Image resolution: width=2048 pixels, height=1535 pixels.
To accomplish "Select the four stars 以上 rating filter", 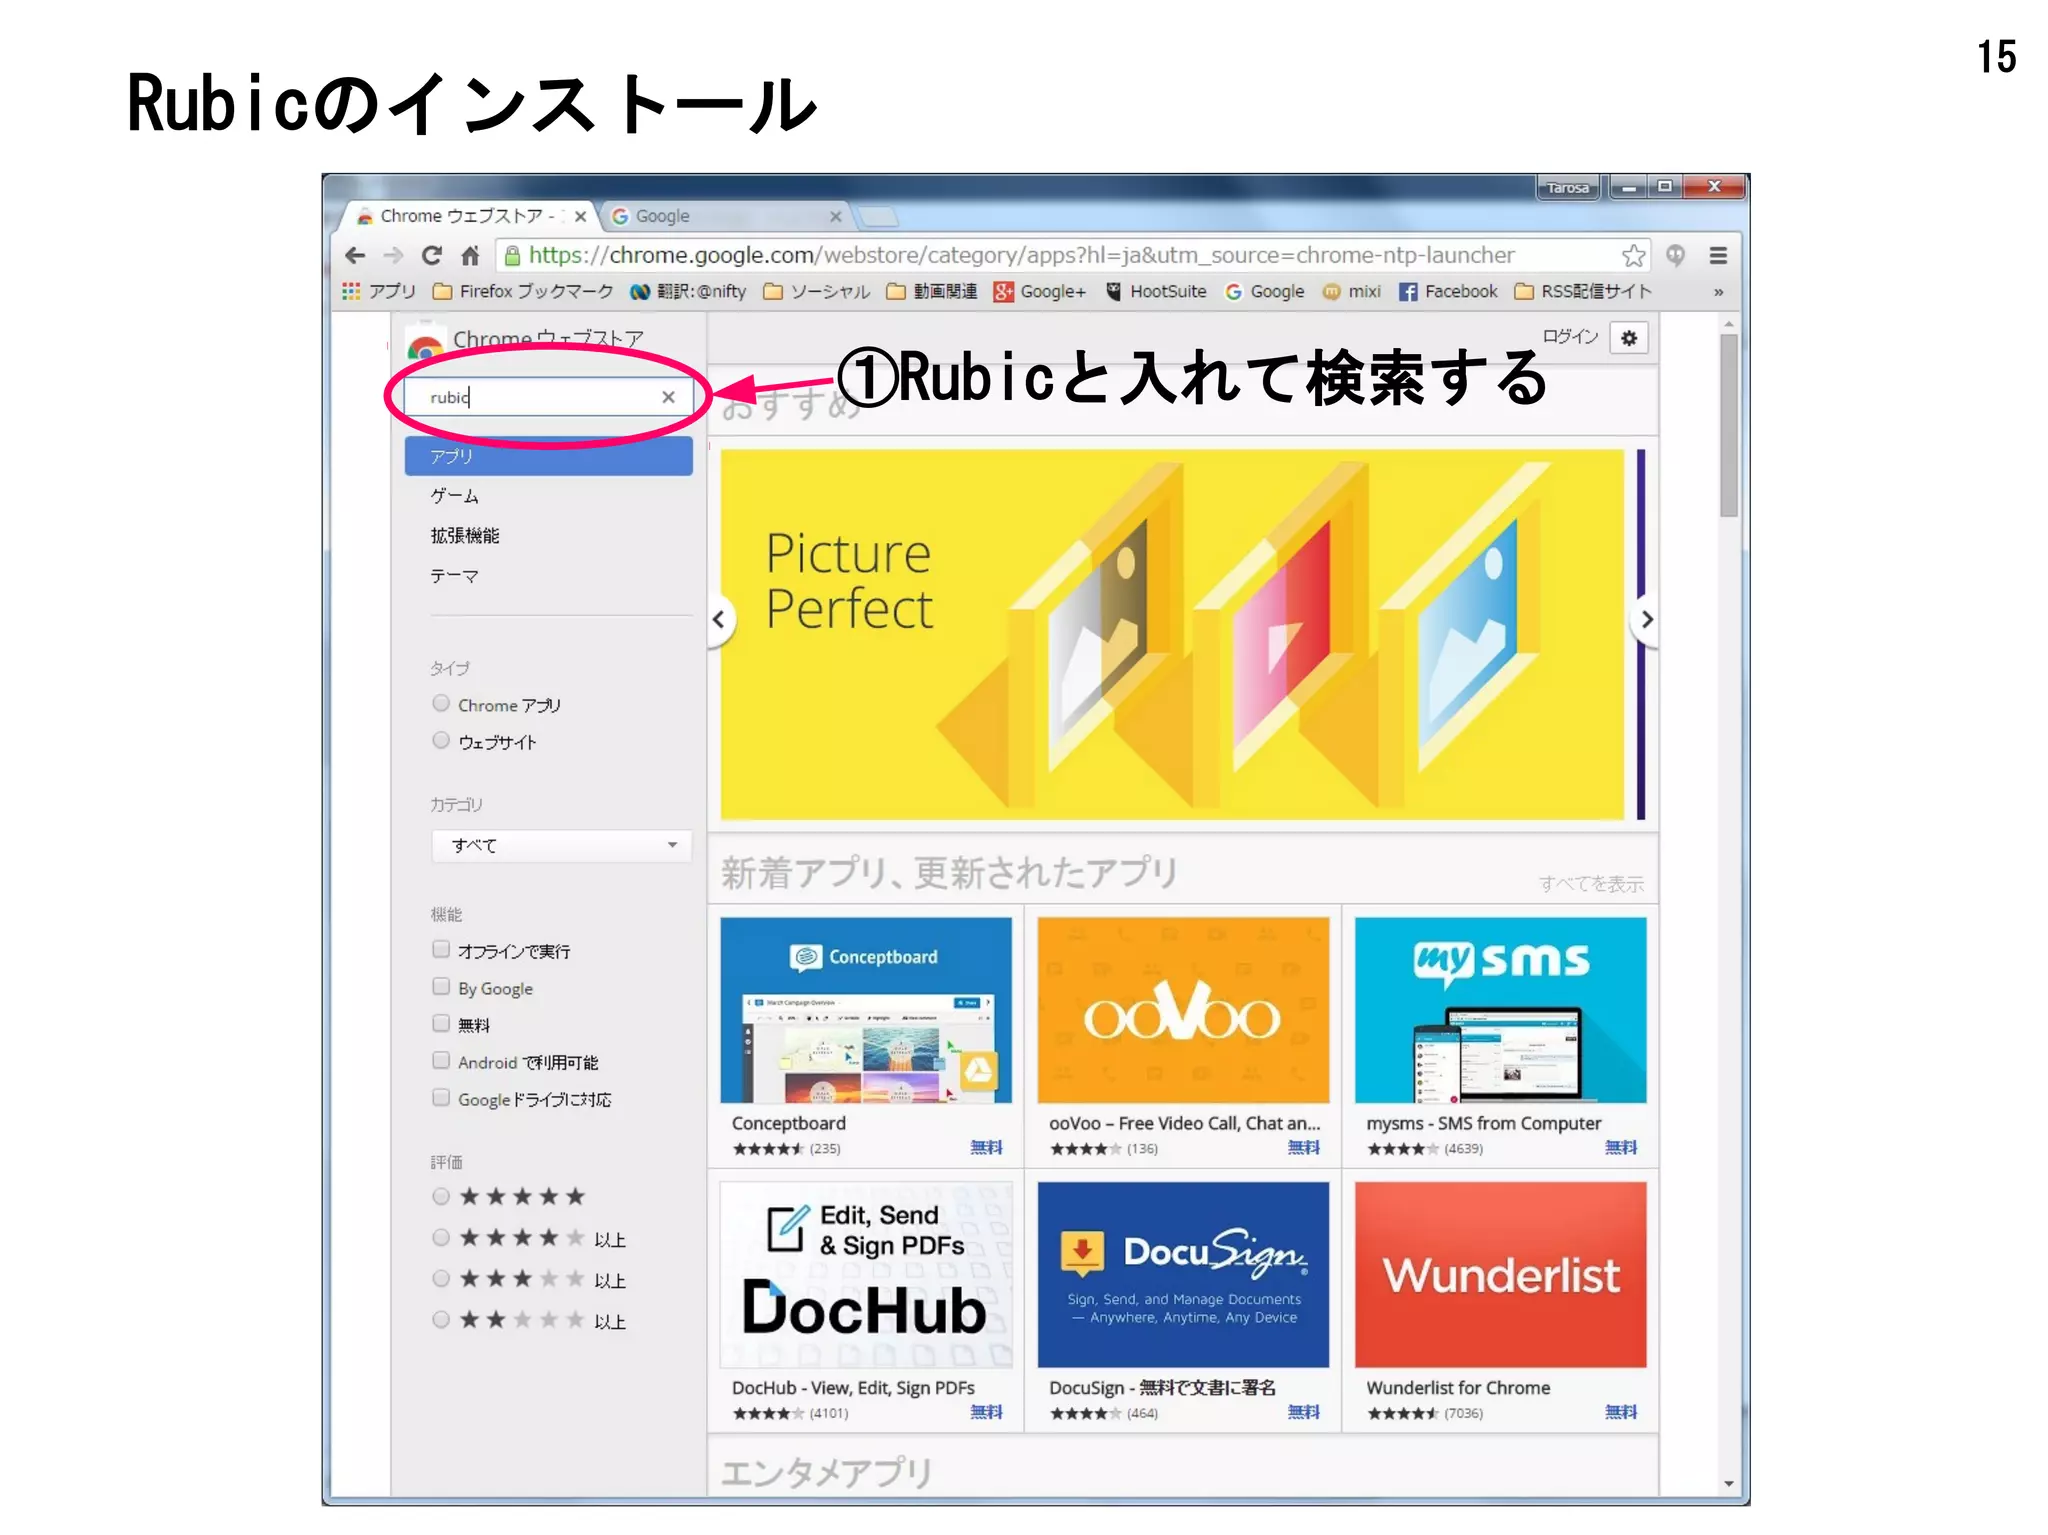I will click(441, 1237).
